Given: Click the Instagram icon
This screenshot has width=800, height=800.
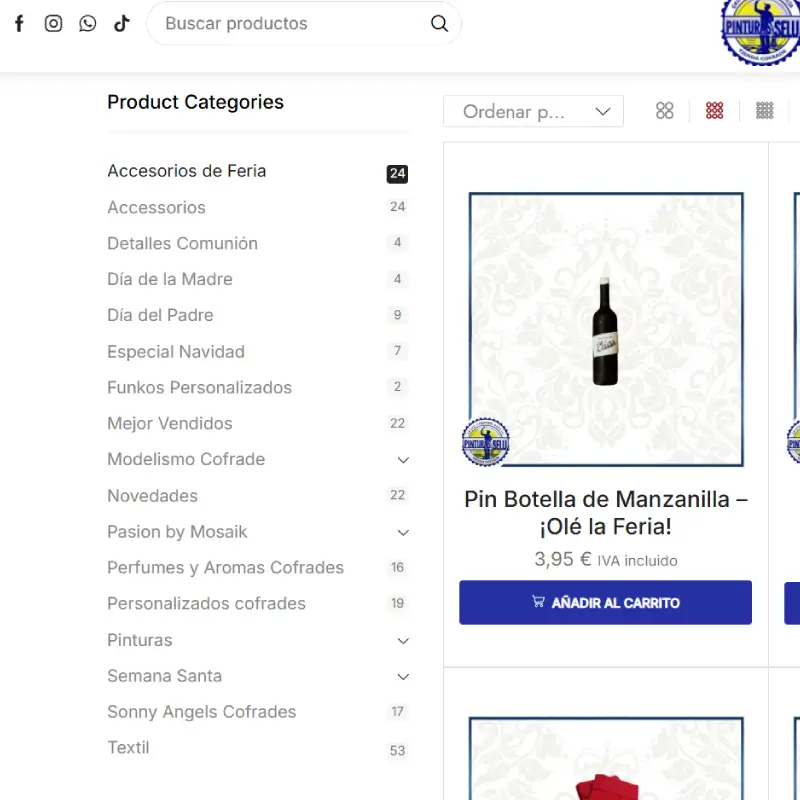Looking at the screenshot, I should 53,23.
